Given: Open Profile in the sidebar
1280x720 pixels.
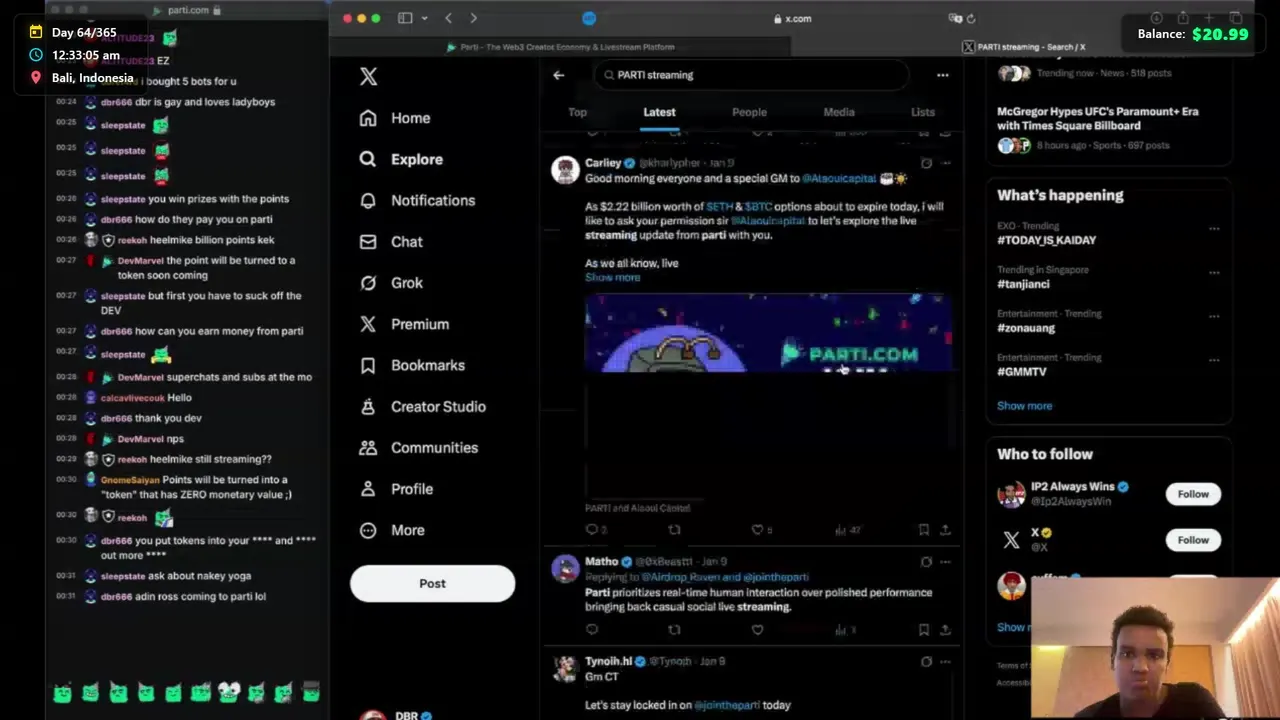Looking at the screenshot, I should (396, 489).
